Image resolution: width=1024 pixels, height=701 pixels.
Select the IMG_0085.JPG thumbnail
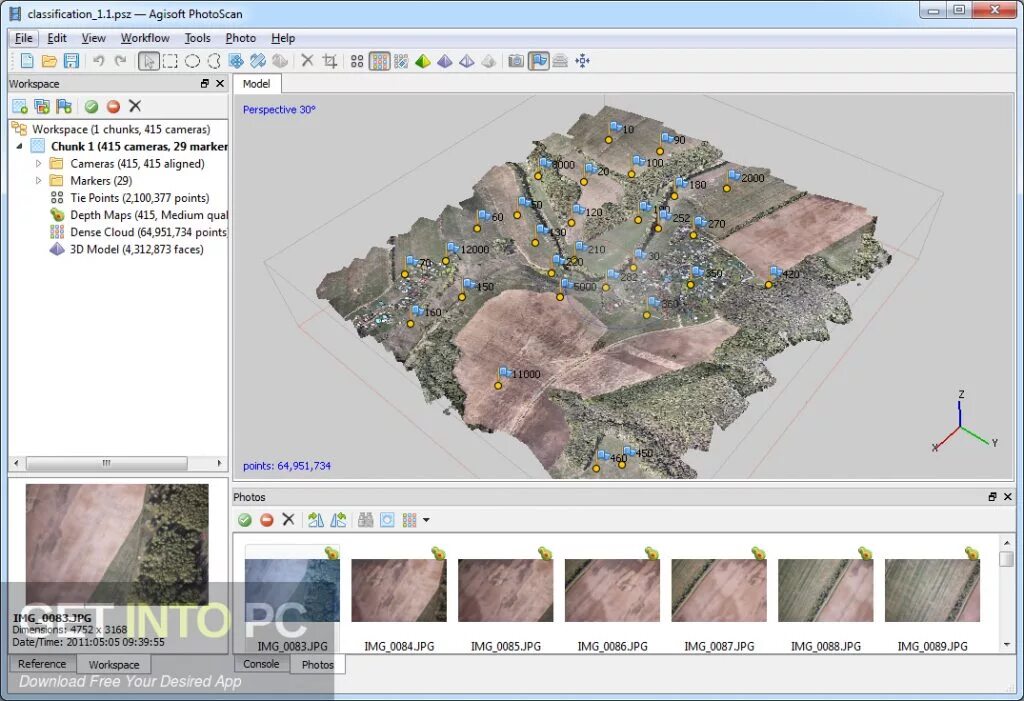point(505,590)
